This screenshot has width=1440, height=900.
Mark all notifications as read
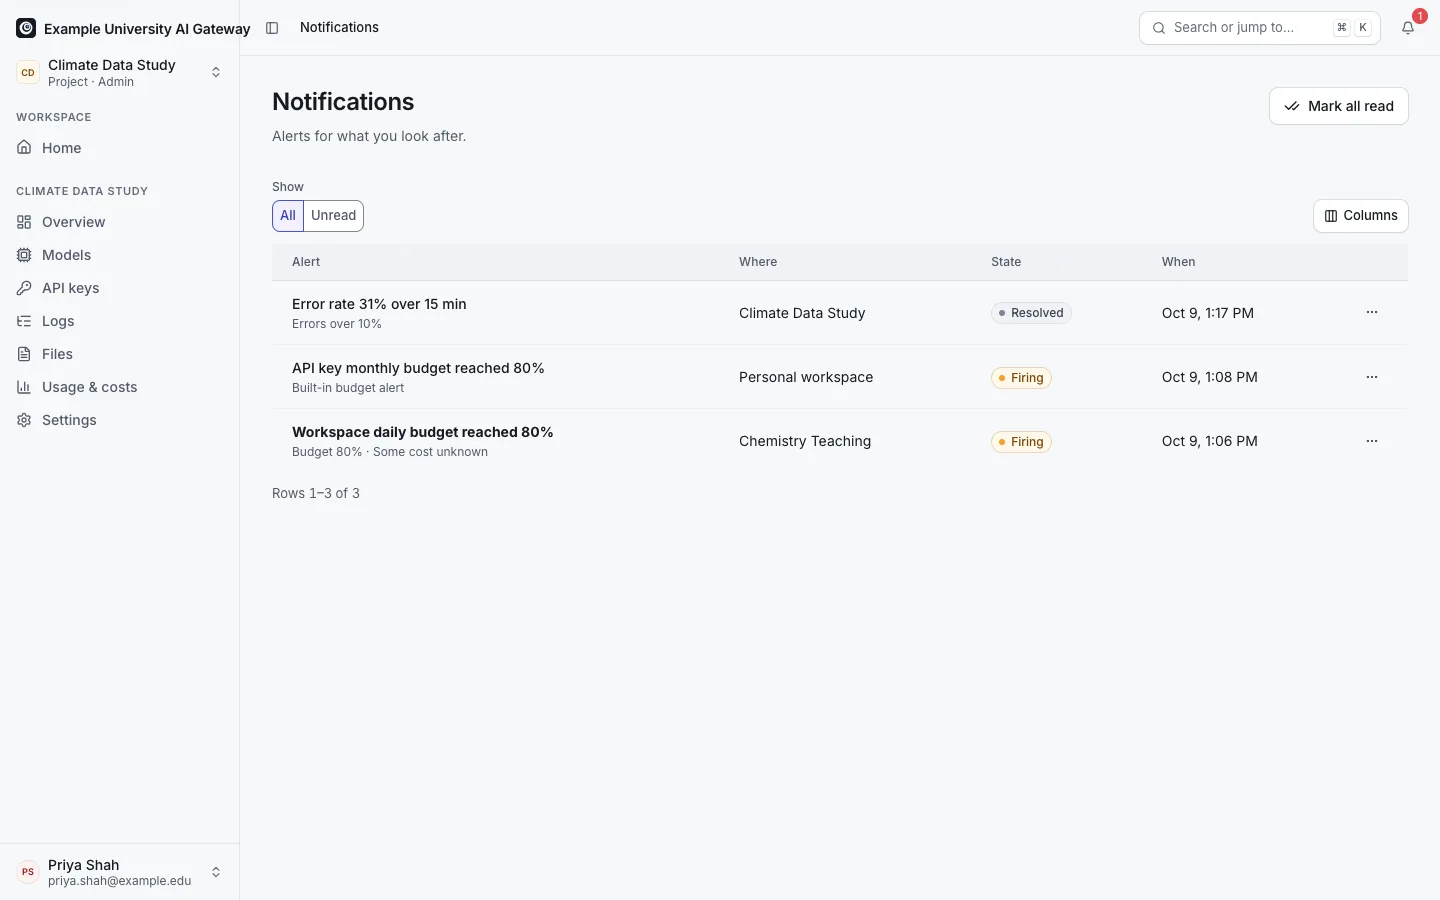click(1339, 106)
